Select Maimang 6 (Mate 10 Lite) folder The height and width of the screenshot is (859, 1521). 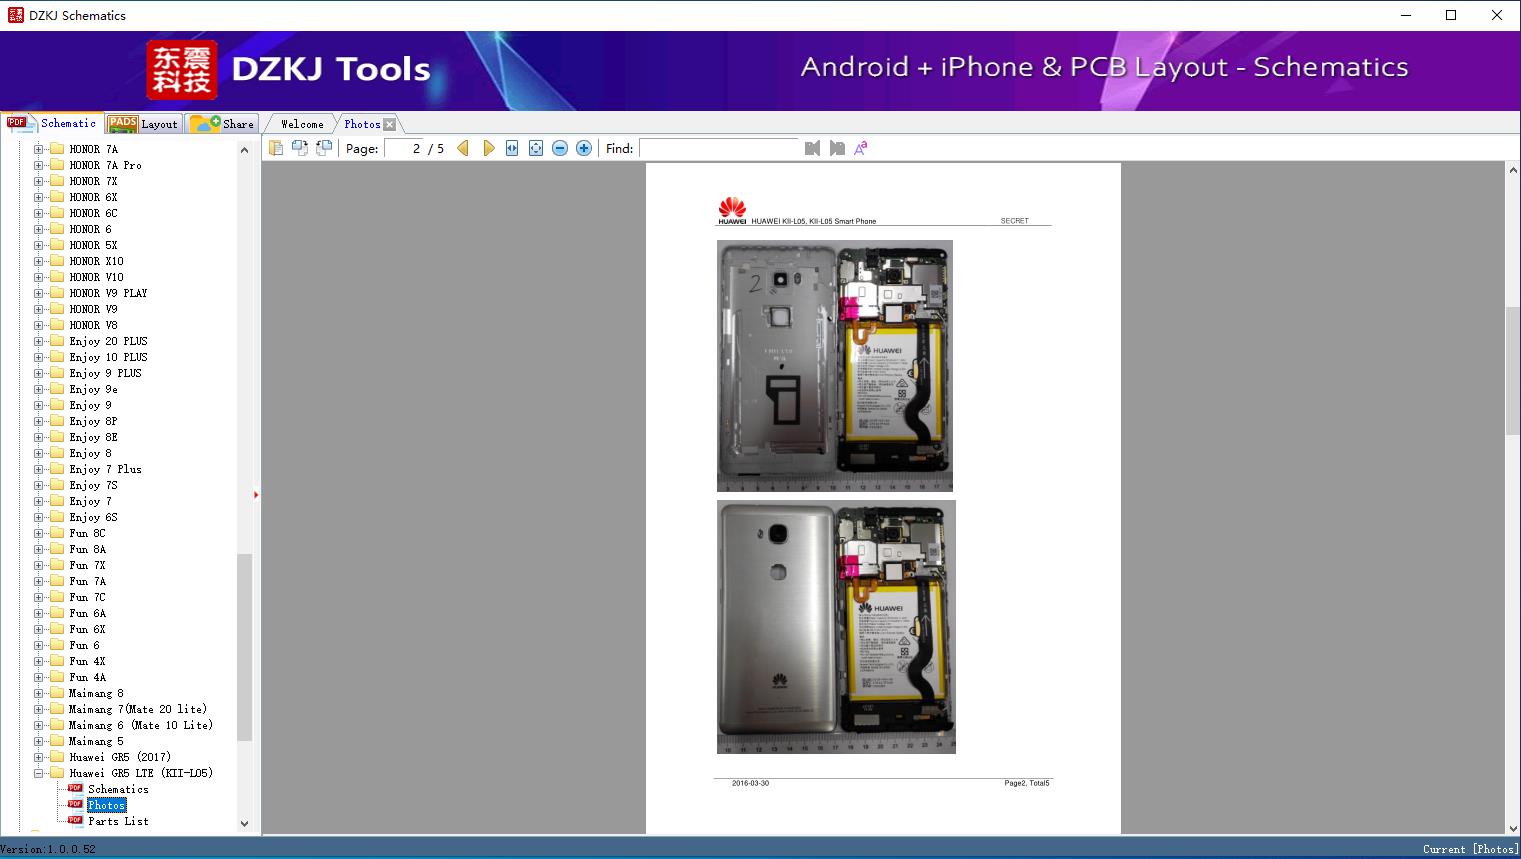[141, 725]
